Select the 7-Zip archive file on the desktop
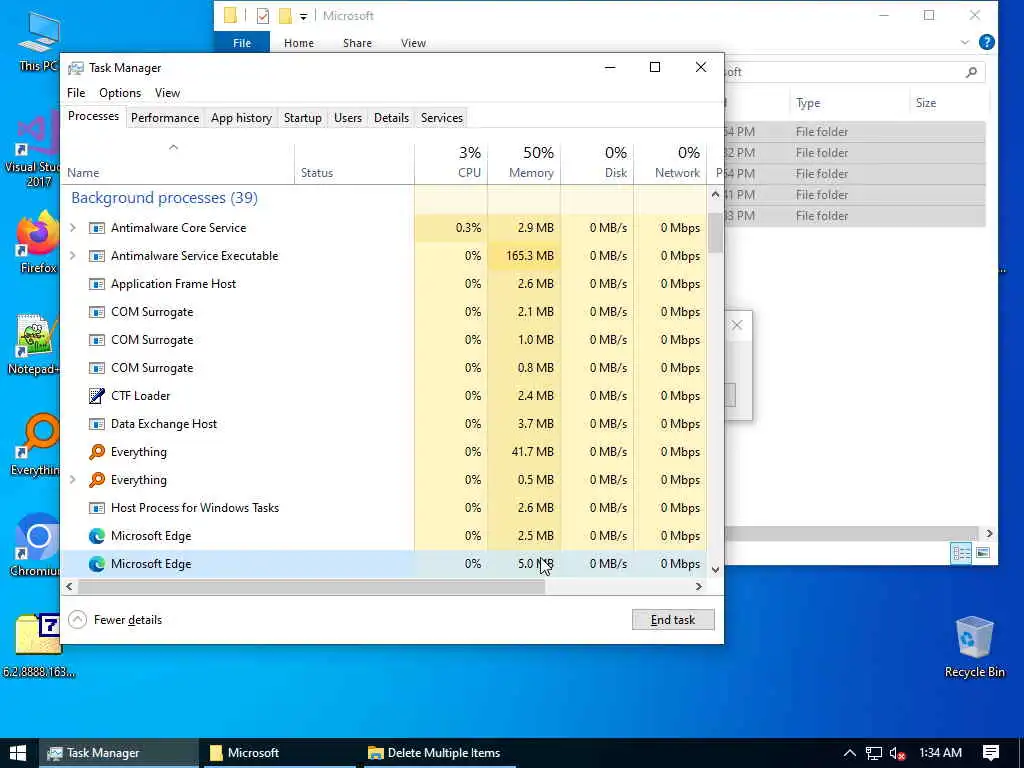 tap(38, 643)
